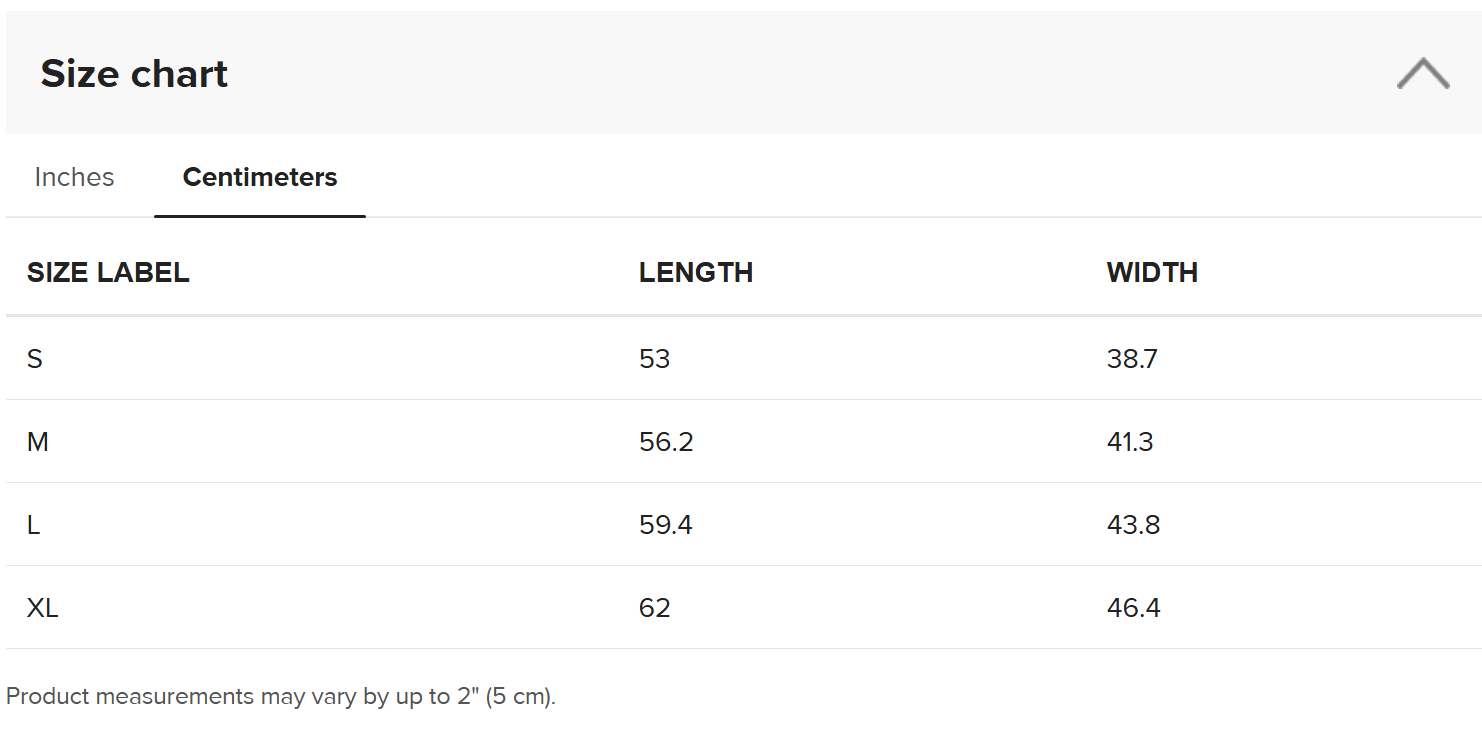Select the S size label row

[35, 358]
